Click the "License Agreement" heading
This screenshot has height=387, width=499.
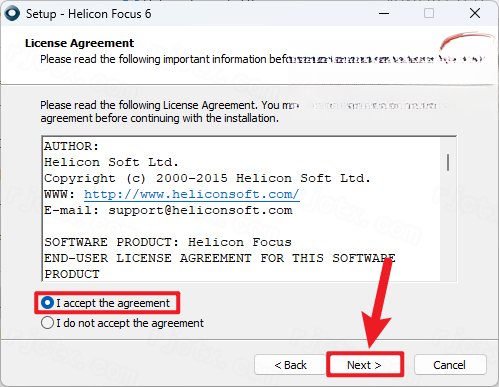[x=79, y=43]
